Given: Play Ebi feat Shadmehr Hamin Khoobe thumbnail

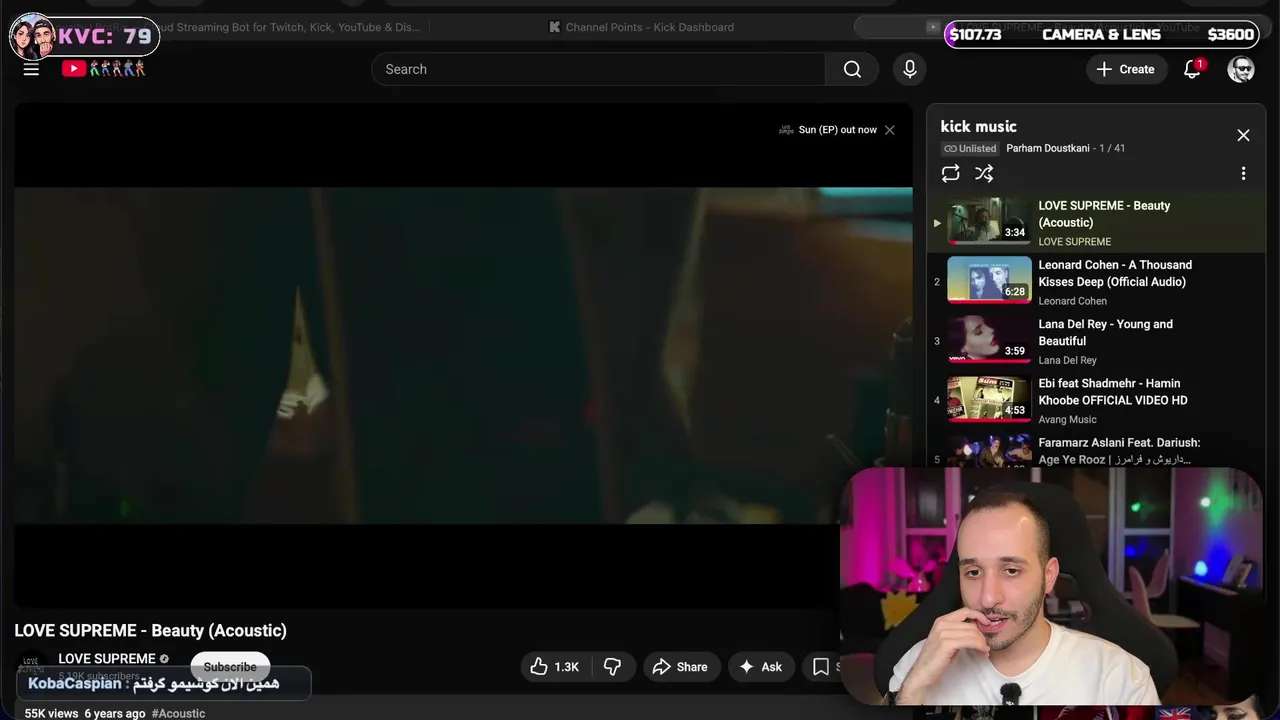Looking at the screenshot, I should [x=989, y=398].
